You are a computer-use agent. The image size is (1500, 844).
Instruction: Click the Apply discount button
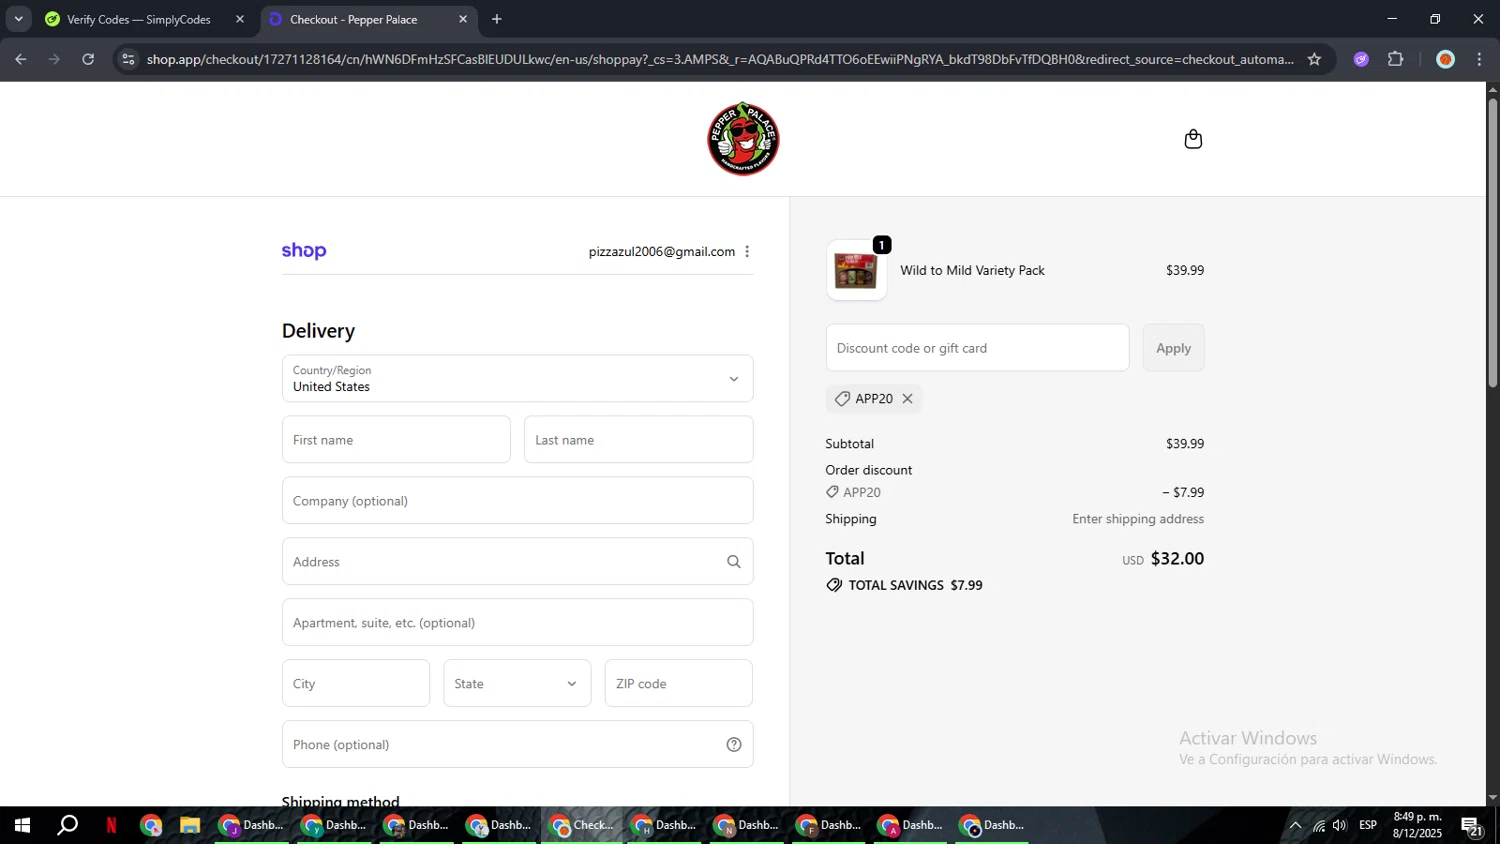pos(1174,348)
